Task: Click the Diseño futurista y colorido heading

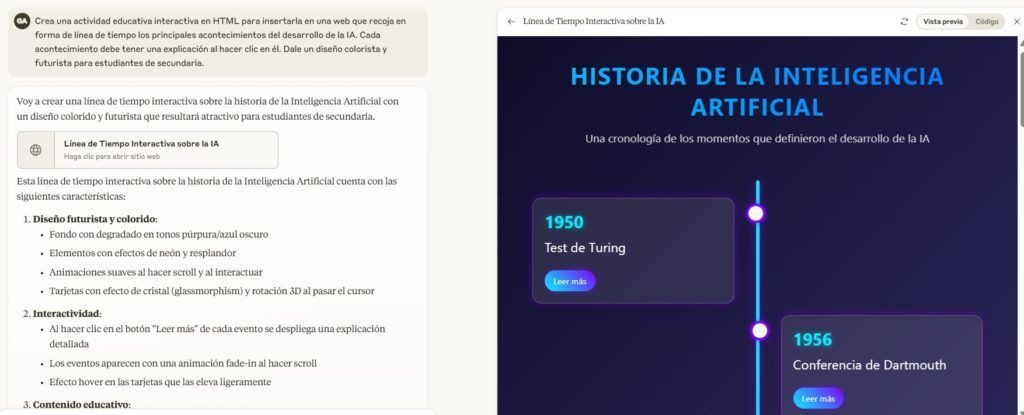Action: (95, 218)
